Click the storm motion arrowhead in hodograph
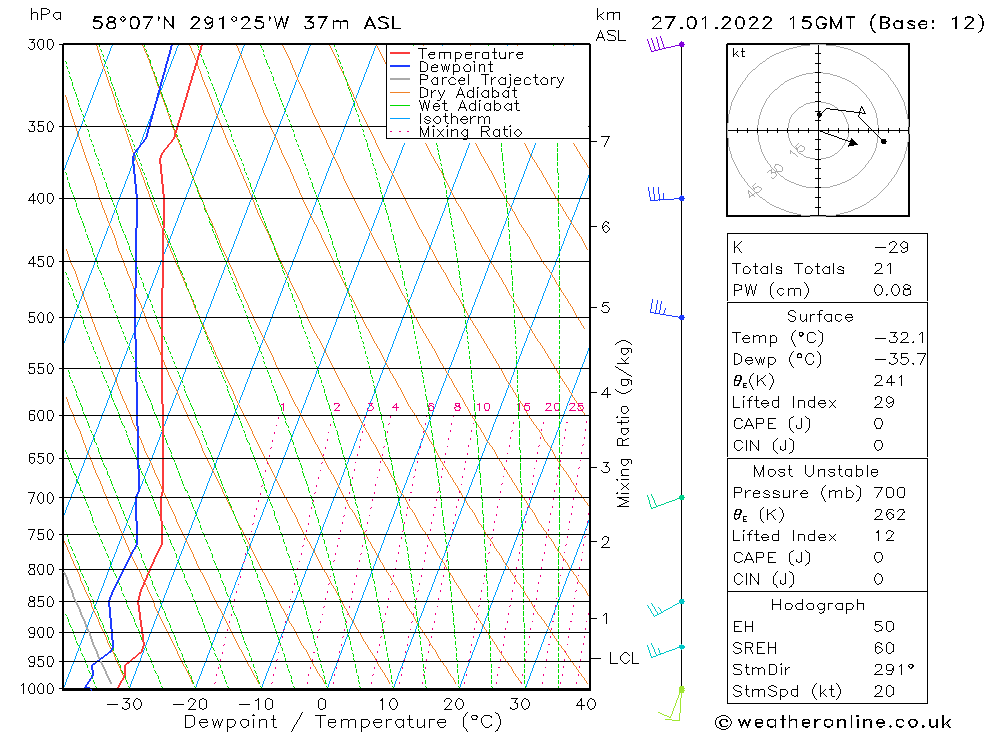 [x=853, y=142]
